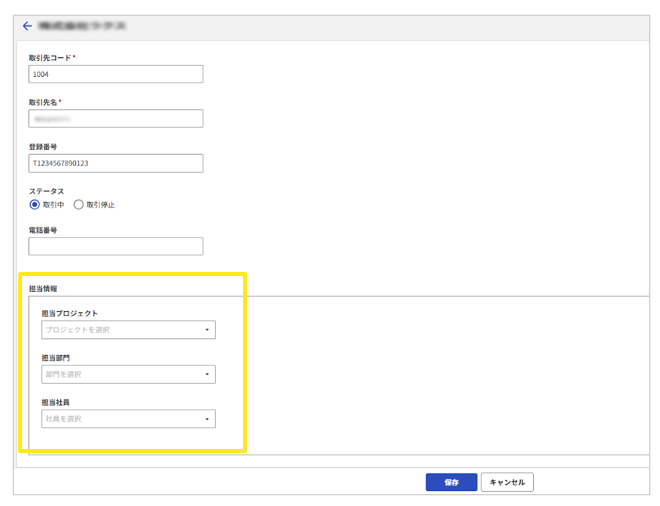660x506 pixels.
Task: Click the 登録番号 input field
Action: (x=116, y=163)
